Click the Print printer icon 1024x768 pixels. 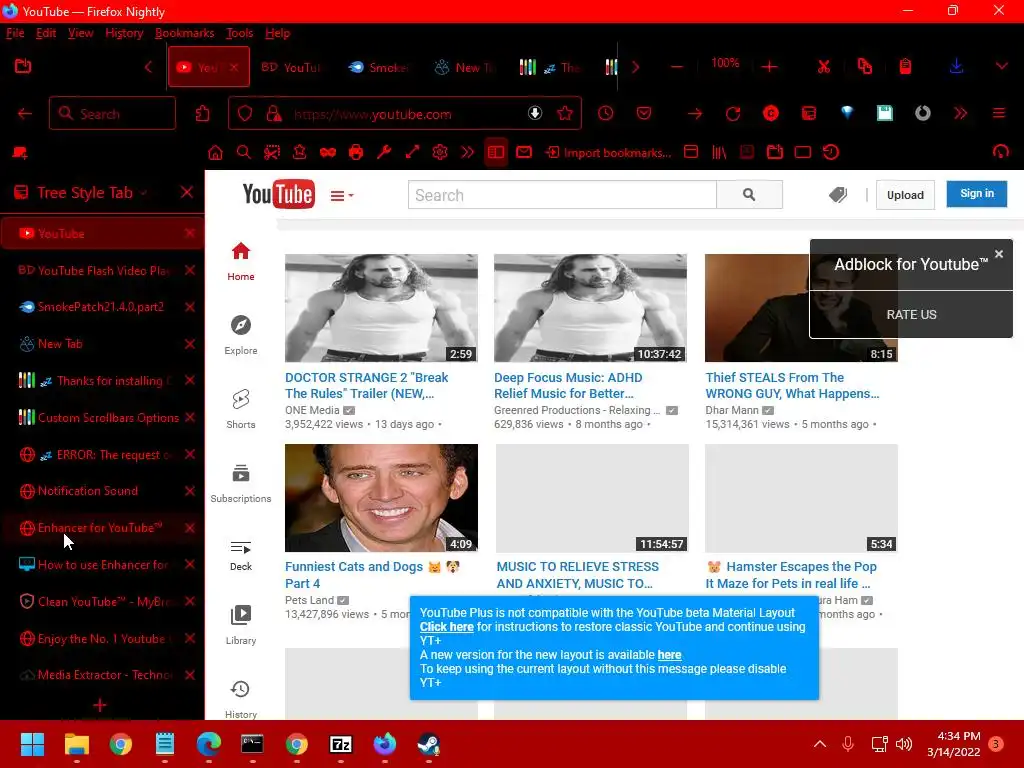click(355, 152)
